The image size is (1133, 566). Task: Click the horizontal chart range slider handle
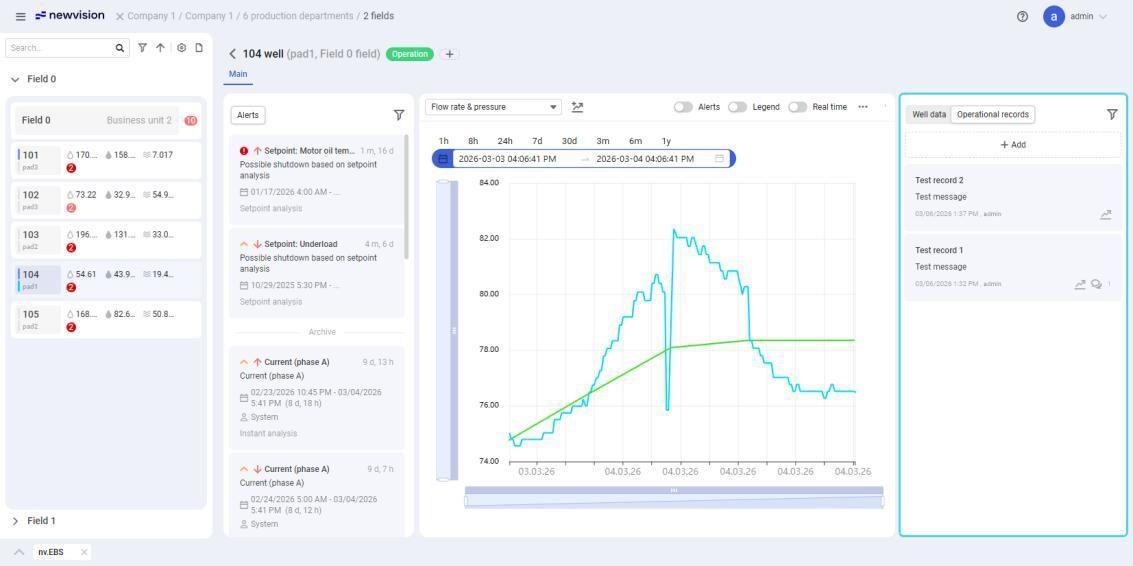(673, 490)
